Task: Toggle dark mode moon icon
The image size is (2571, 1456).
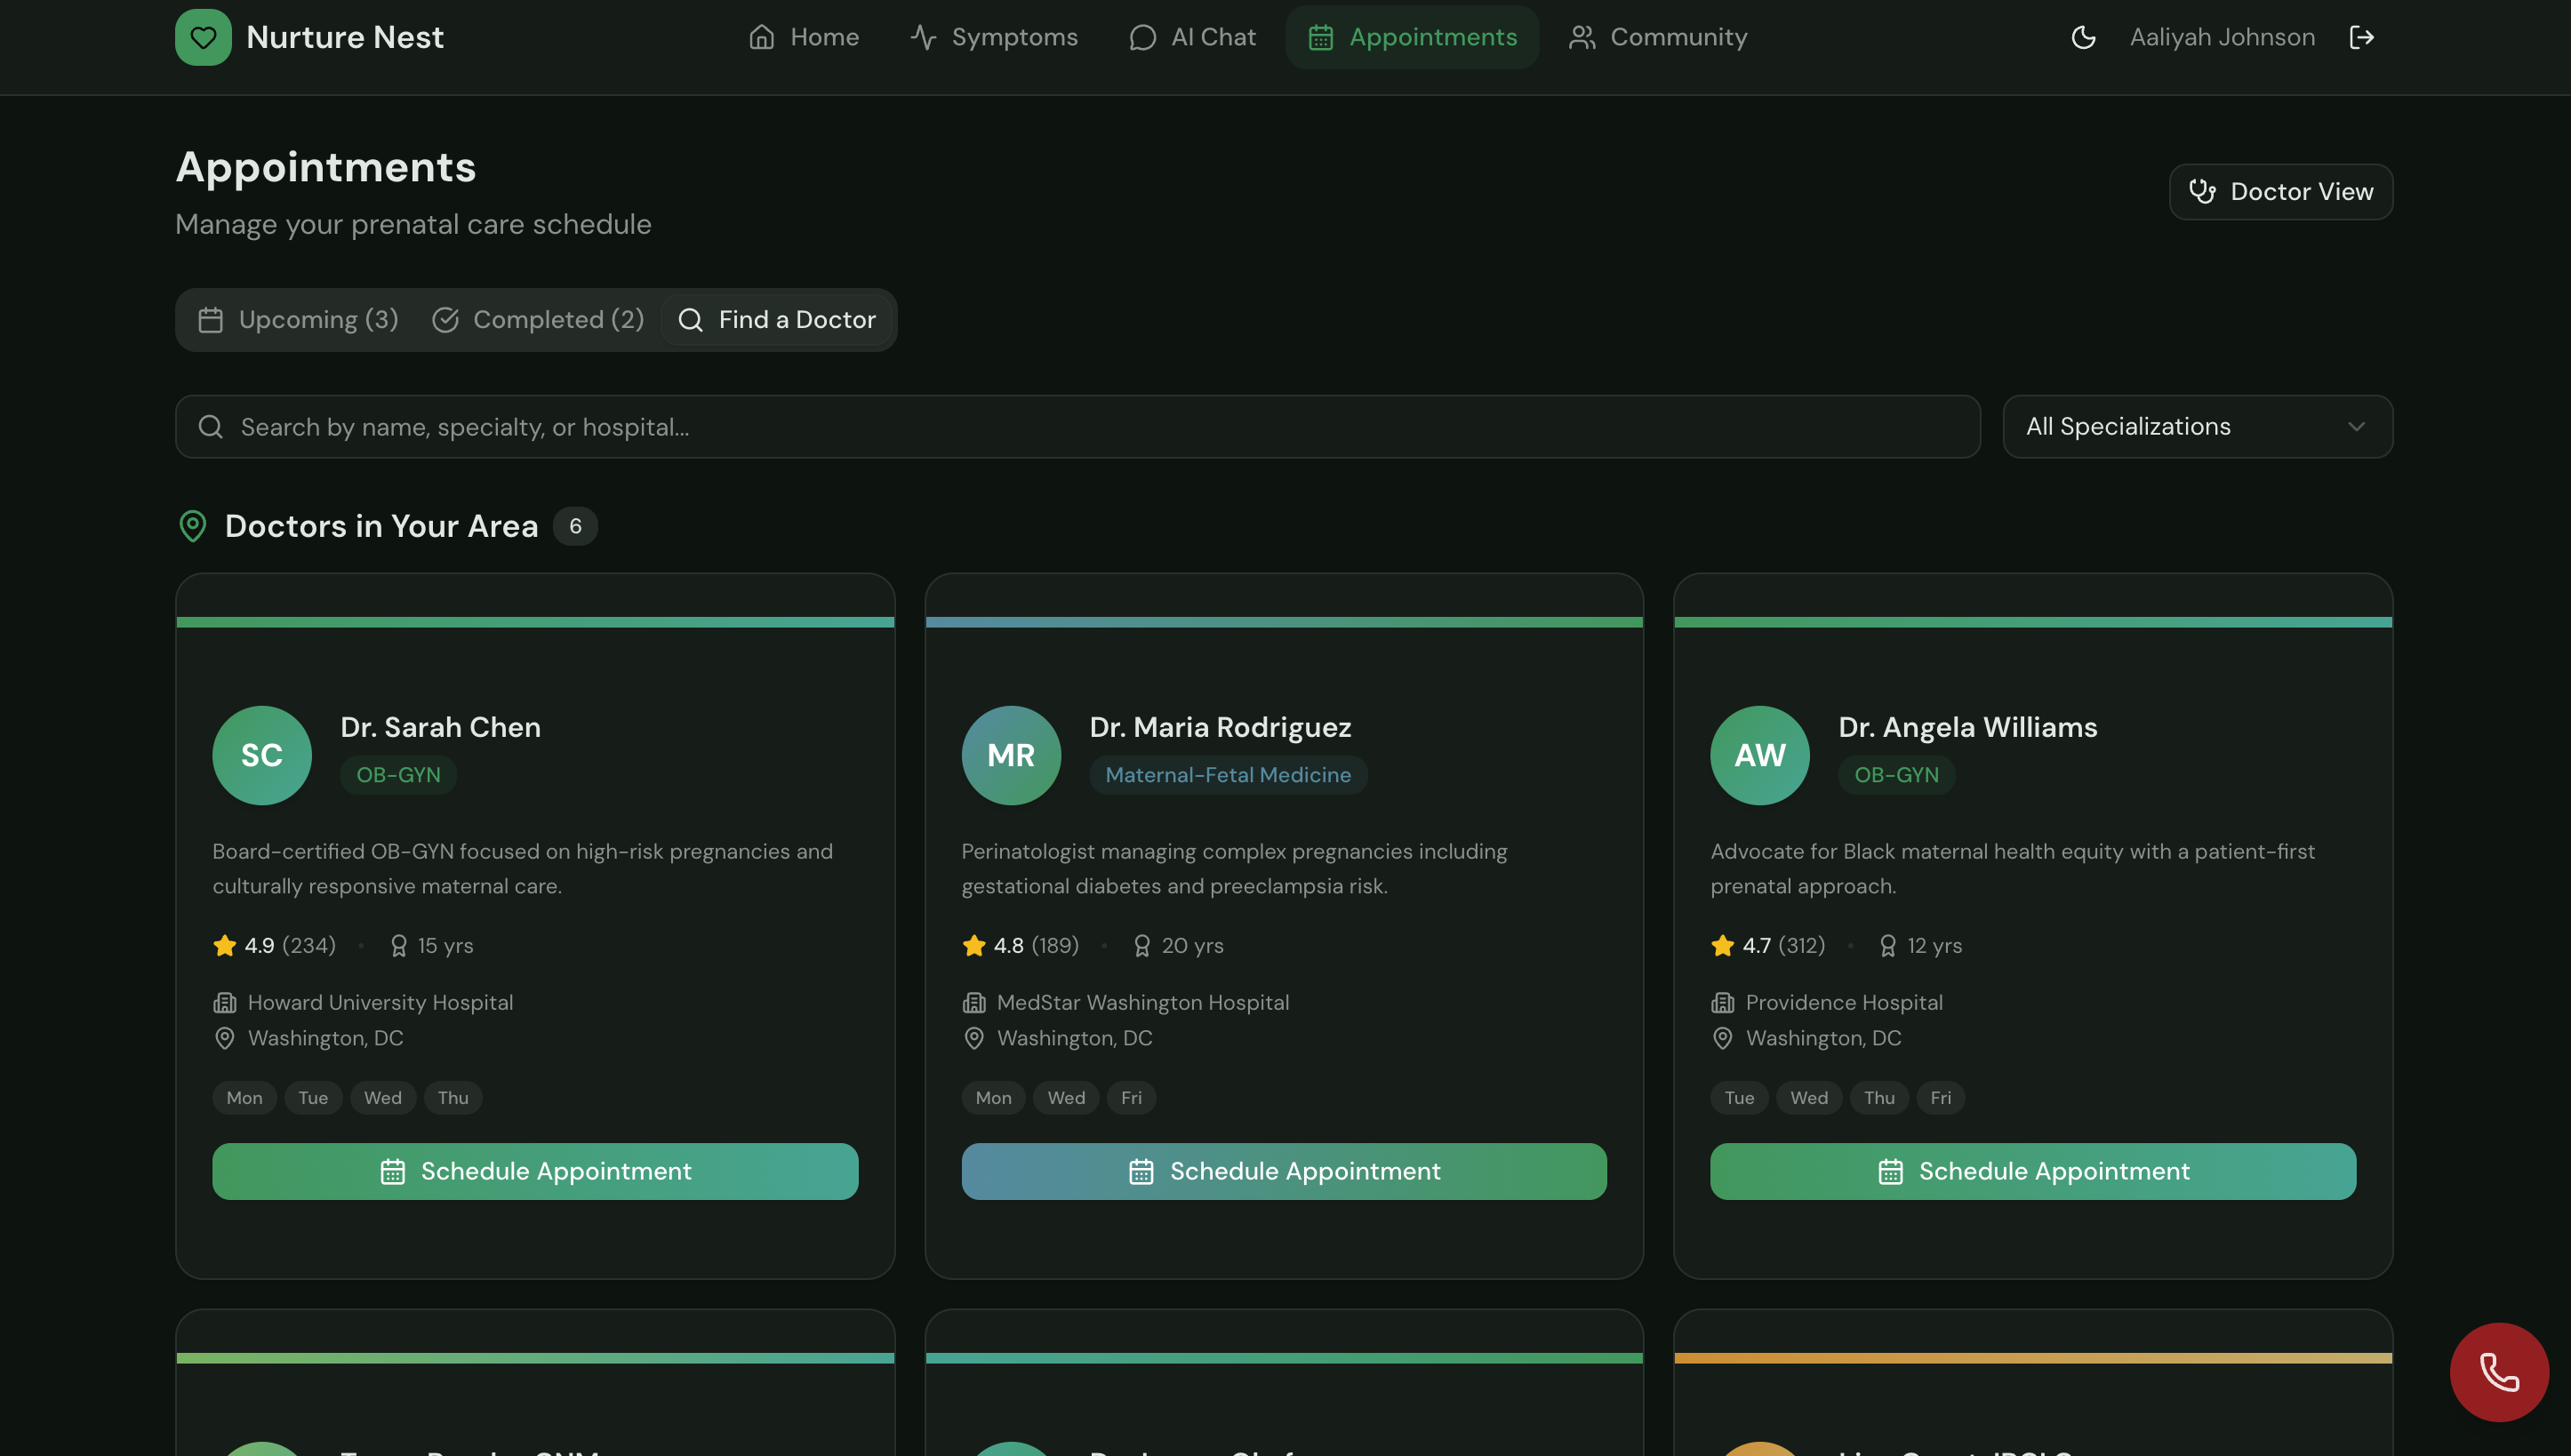Action: (x=2083, y=37)
